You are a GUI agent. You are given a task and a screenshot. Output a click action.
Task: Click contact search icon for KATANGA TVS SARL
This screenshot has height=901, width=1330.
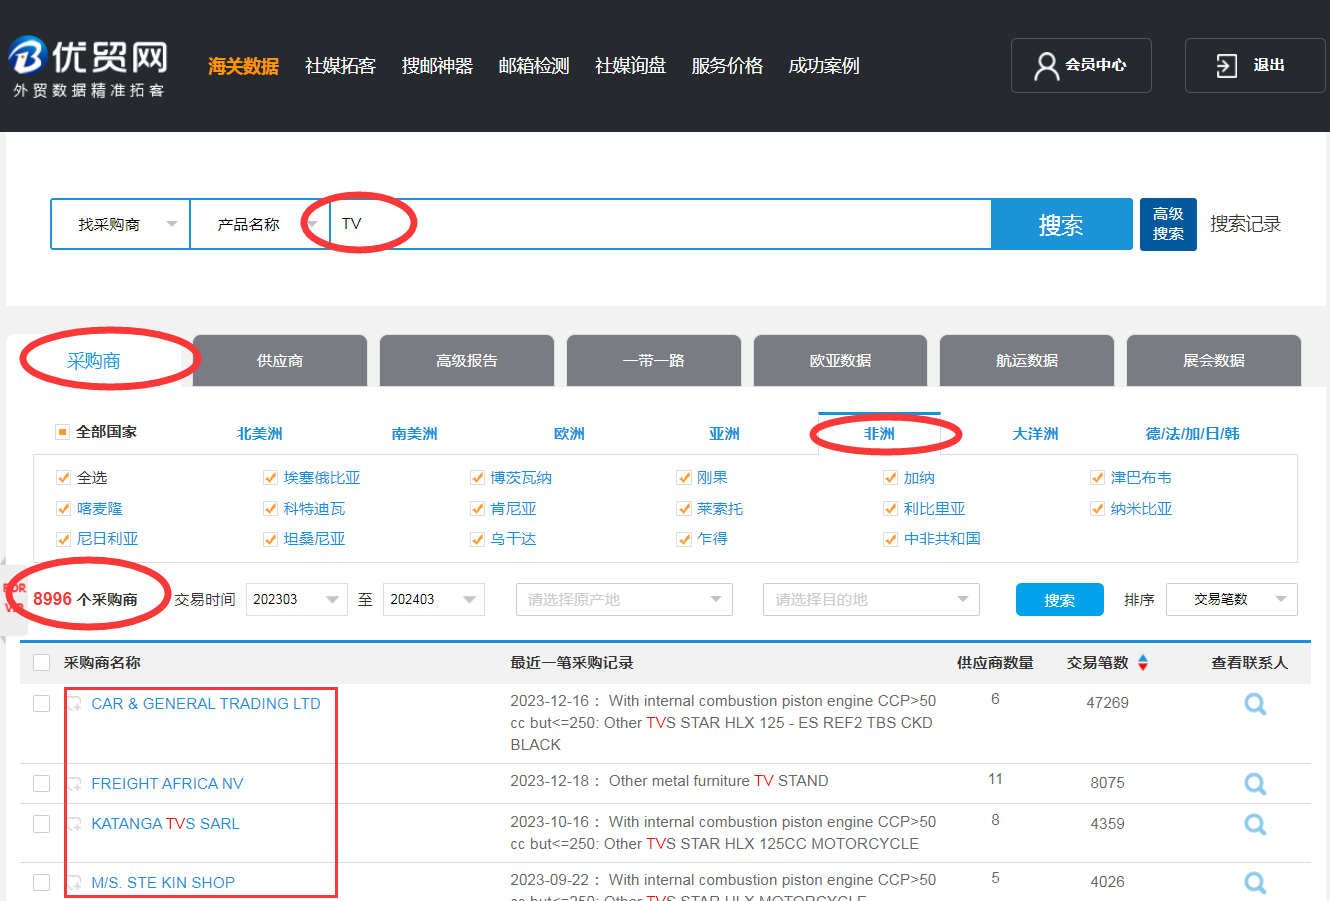[1254, 824]
